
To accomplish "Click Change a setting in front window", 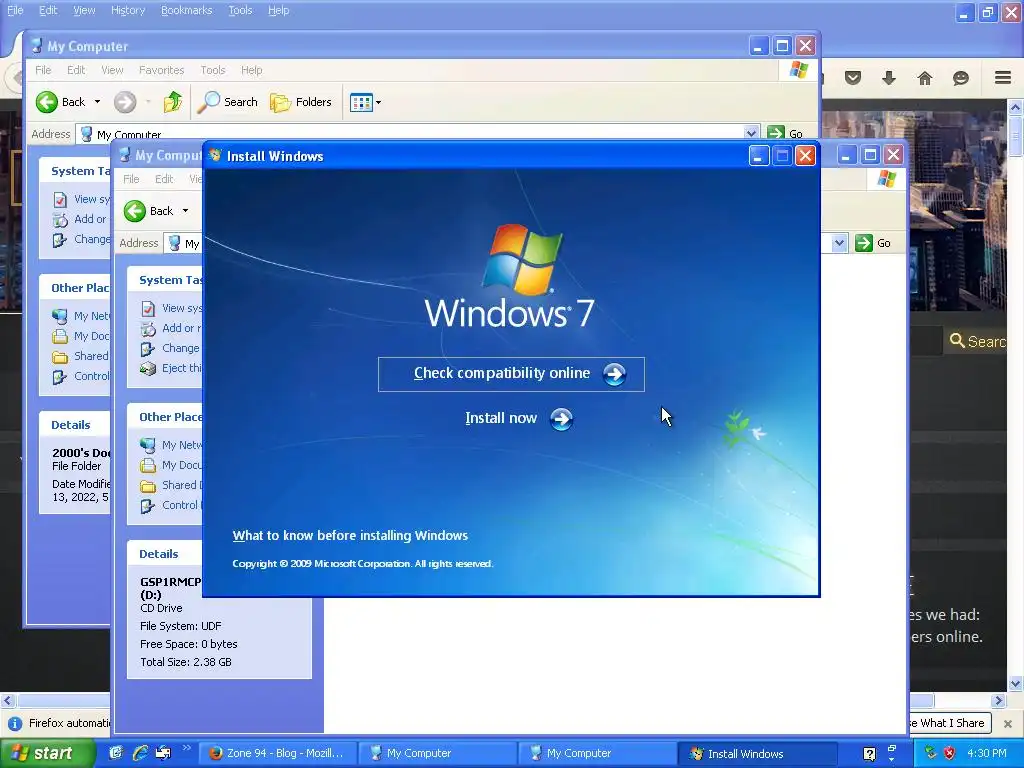I will [181, 348].
